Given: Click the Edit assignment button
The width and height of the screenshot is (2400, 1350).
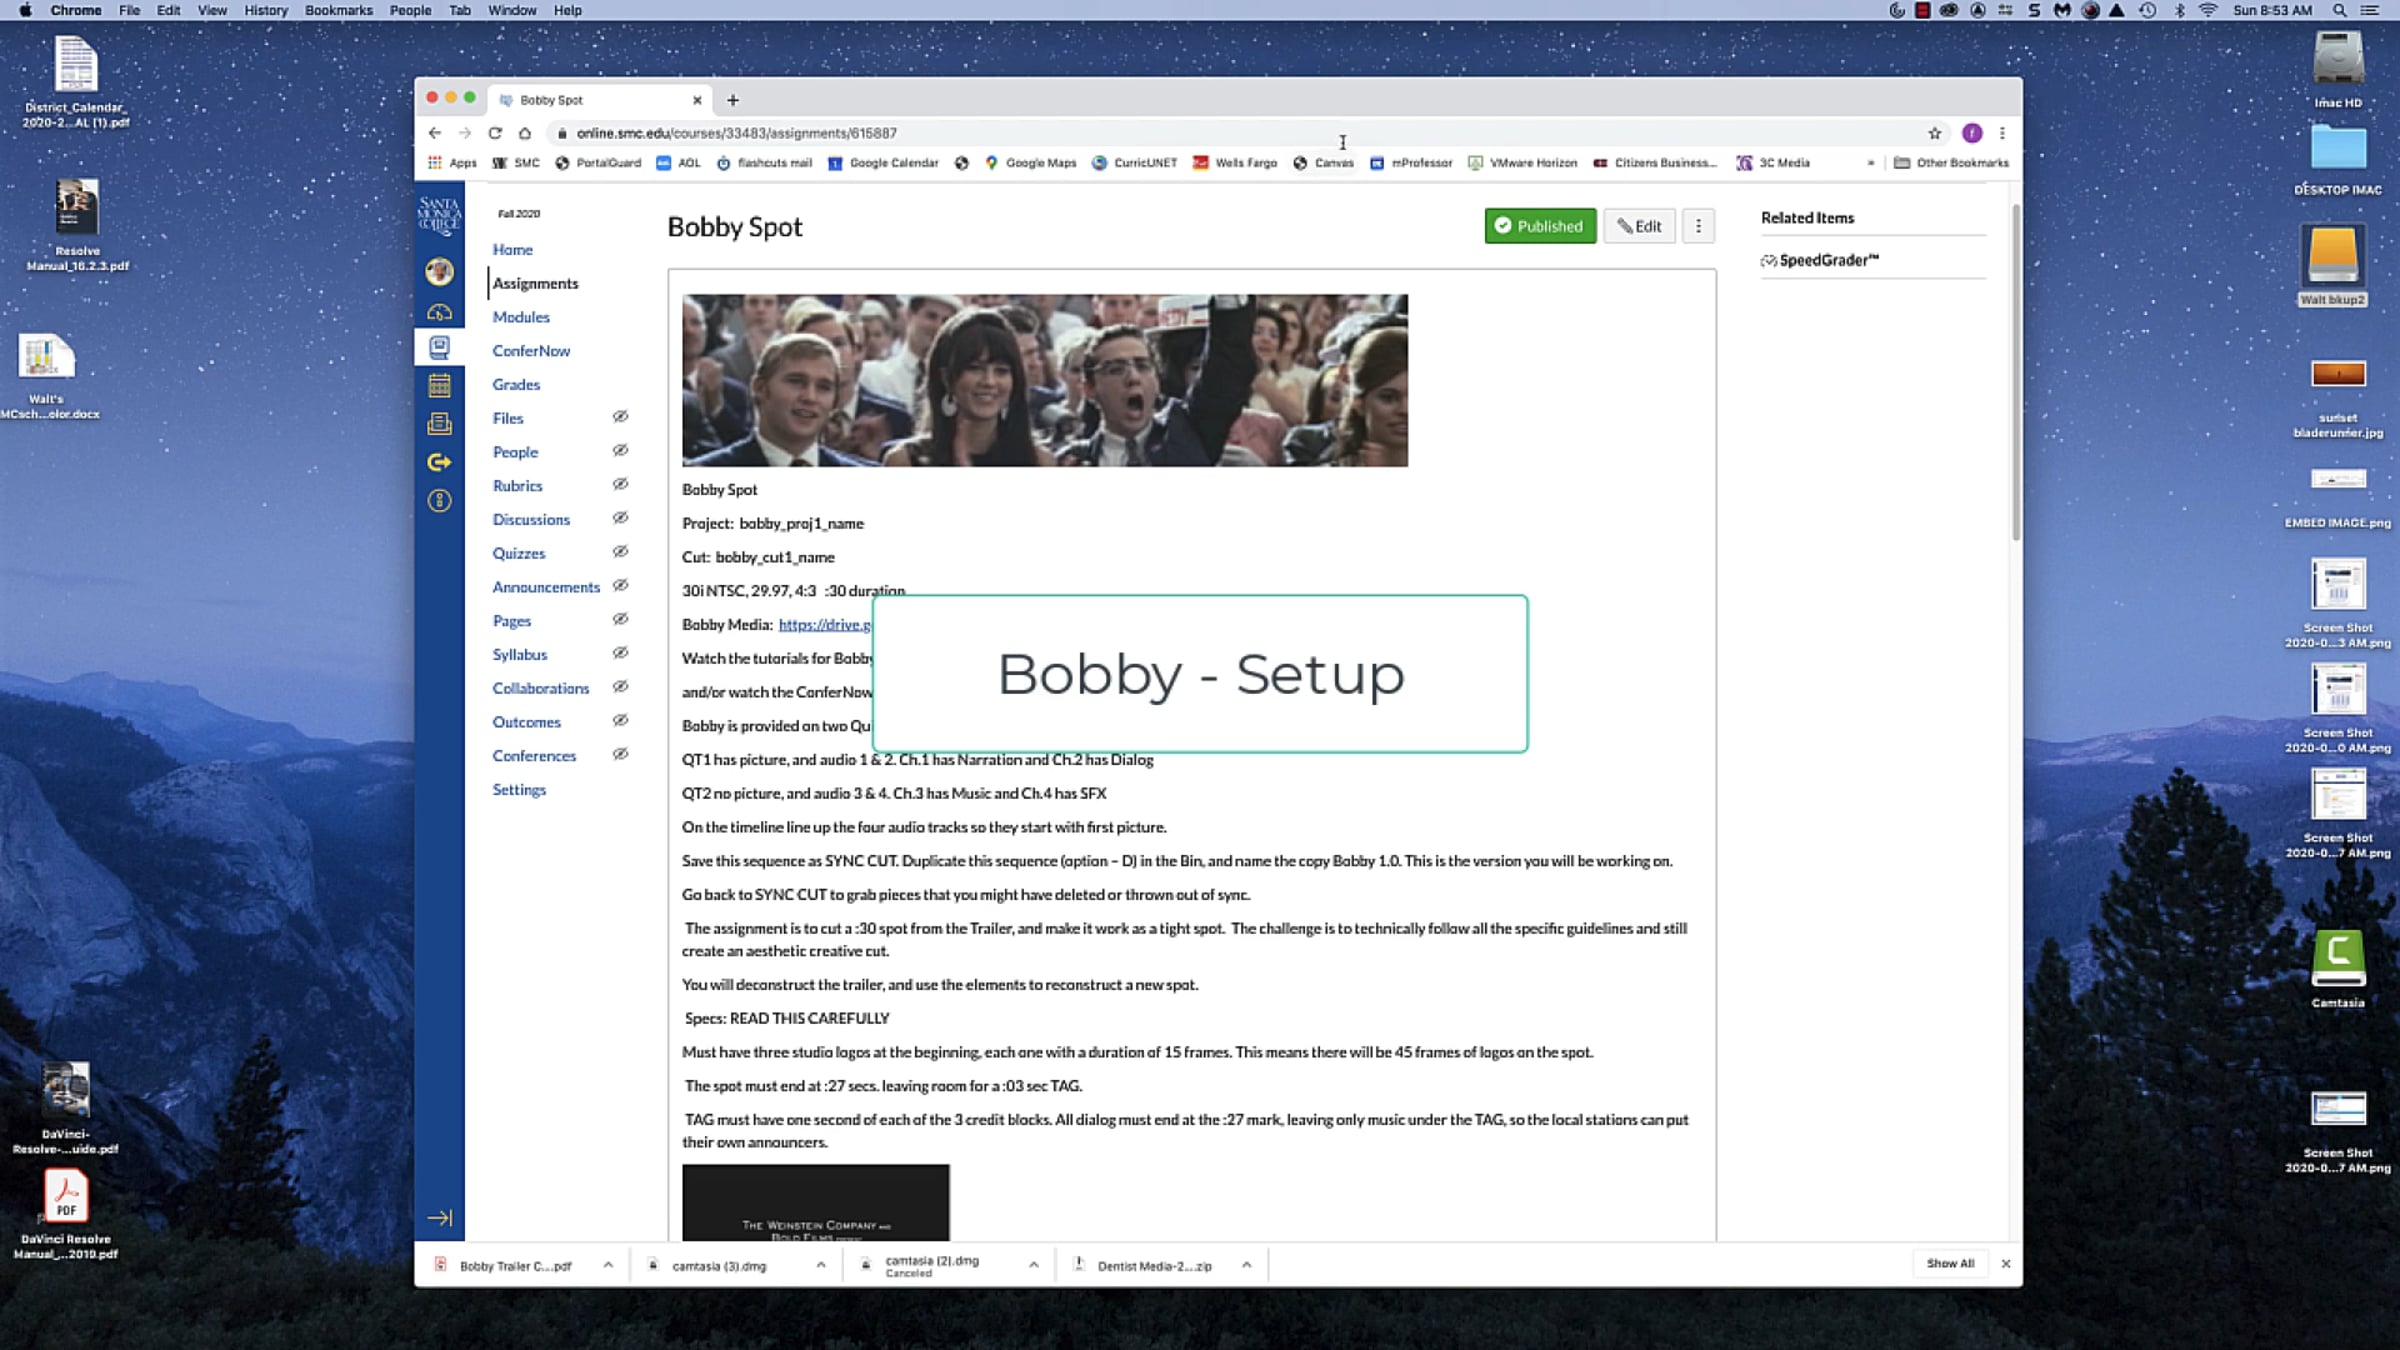Looking at the screenshot, I should click(1639, 226).
